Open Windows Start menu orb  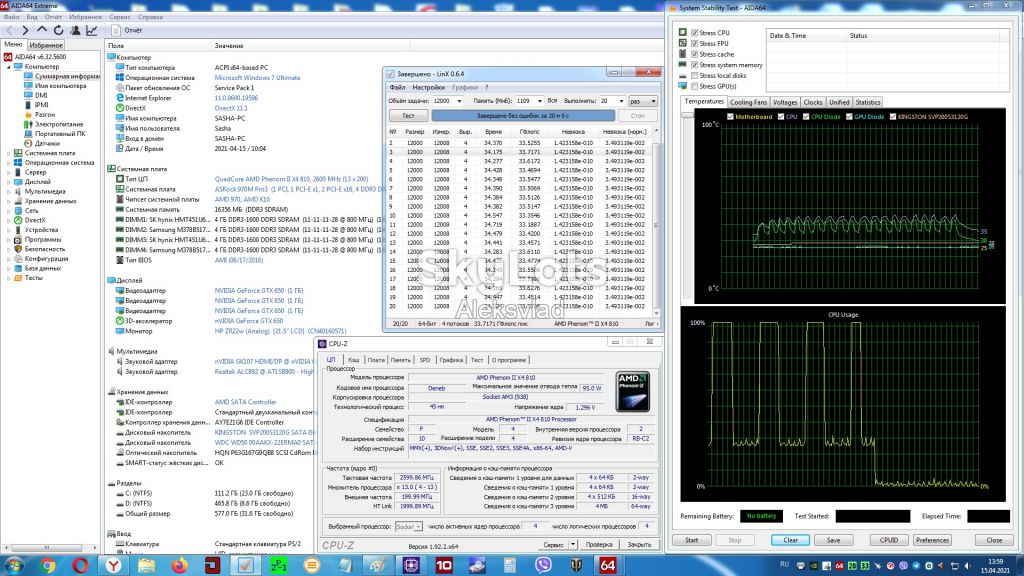(x=14, y=565)
